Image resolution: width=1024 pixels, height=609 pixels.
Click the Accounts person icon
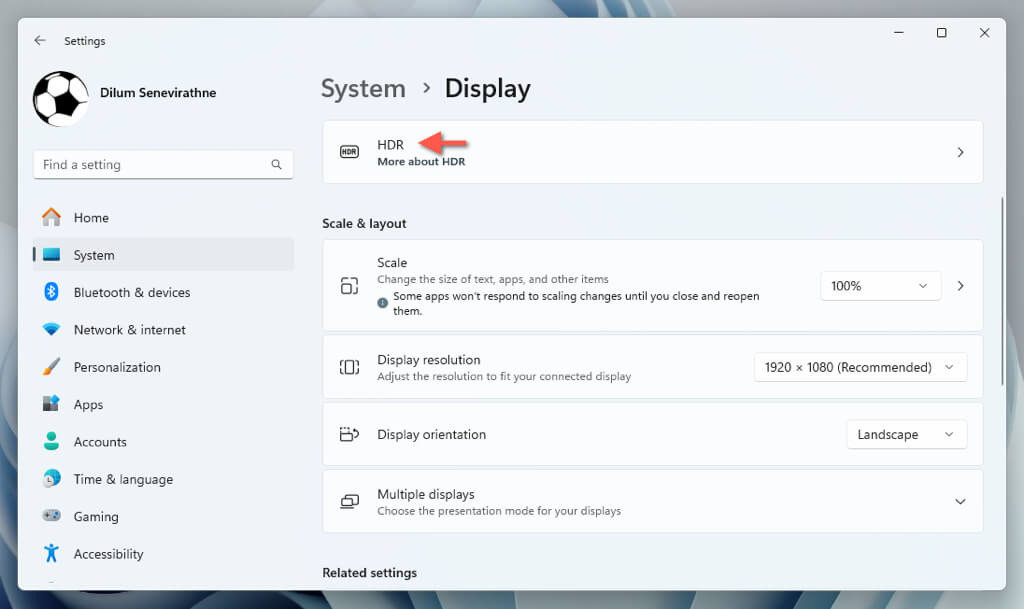click(52, 441)
